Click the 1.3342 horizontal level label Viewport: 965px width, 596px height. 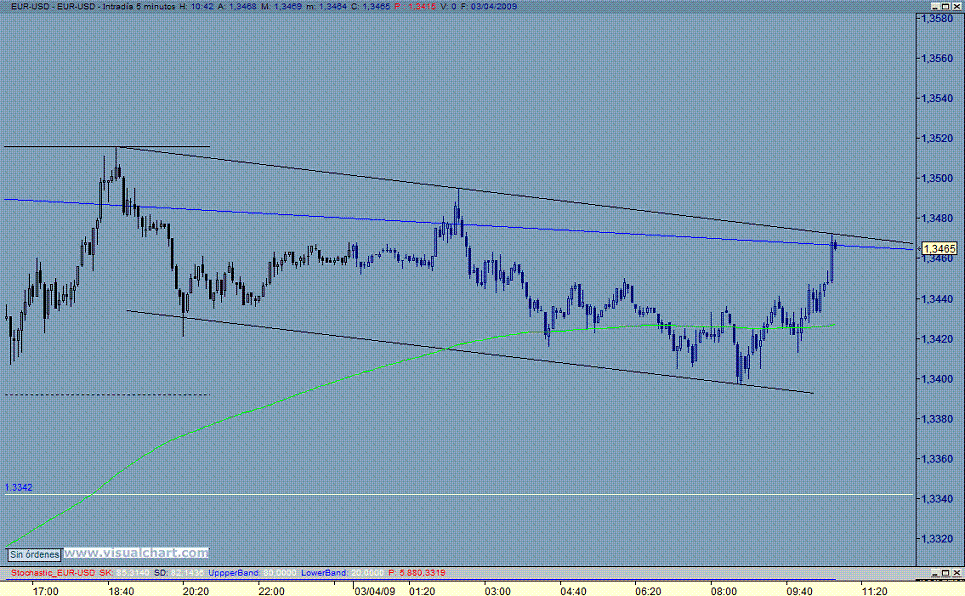click(18, 488)
